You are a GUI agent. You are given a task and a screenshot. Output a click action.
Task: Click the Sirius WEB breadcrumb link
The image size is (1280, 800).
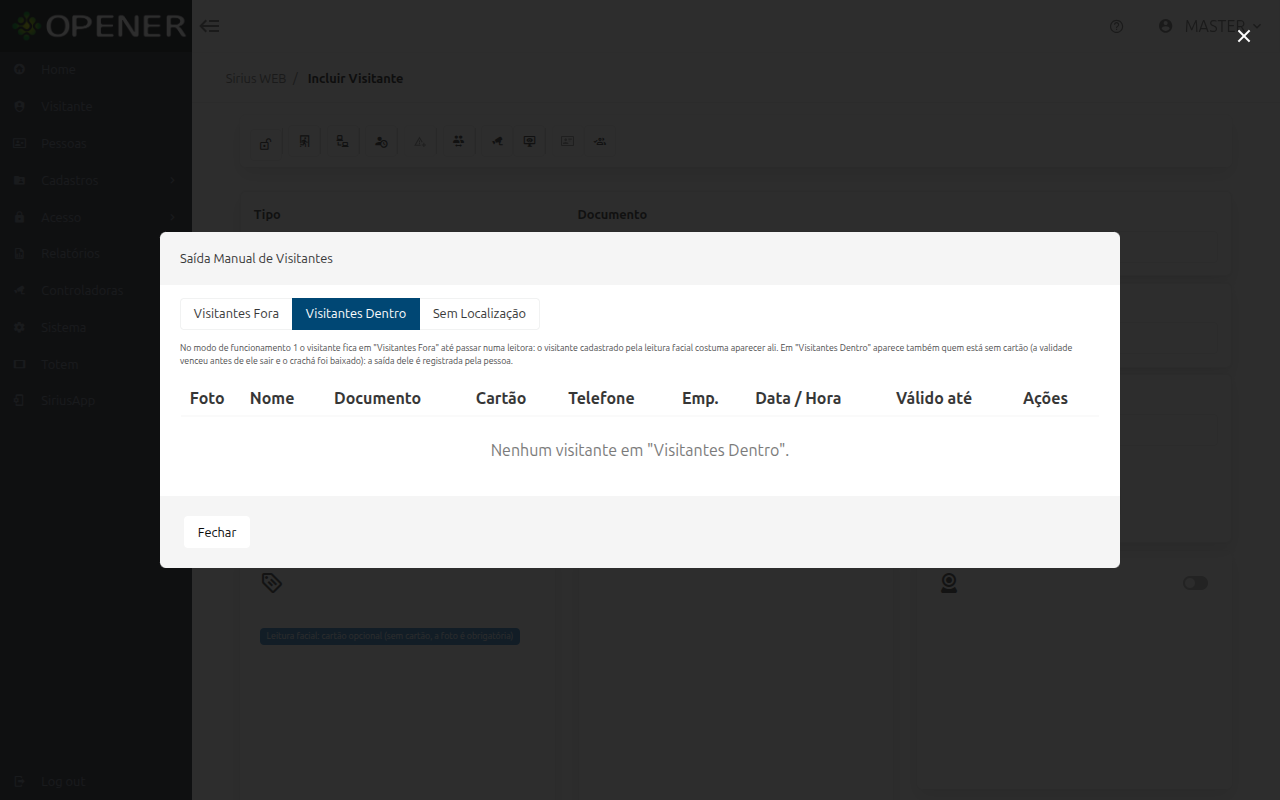255,78
